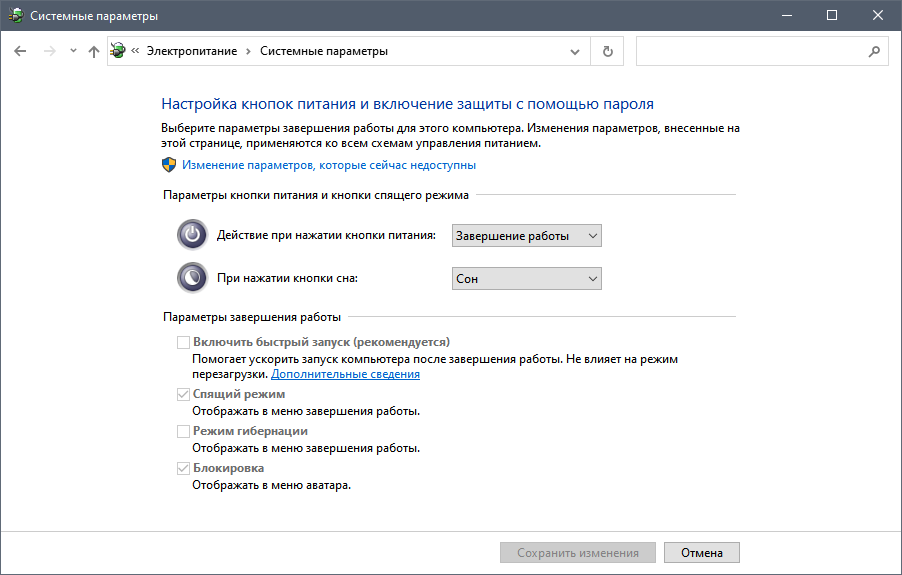Click the magnifier search icon

[x=874, y=51]
